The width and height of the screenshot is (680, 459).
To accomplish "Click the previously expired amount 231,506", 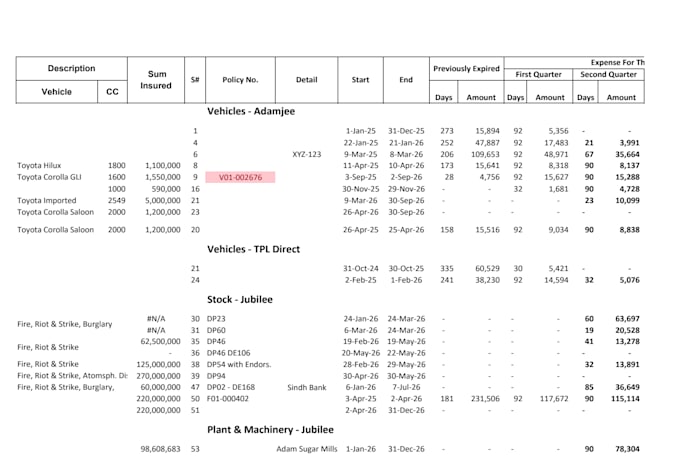I will tap(485, 398).
